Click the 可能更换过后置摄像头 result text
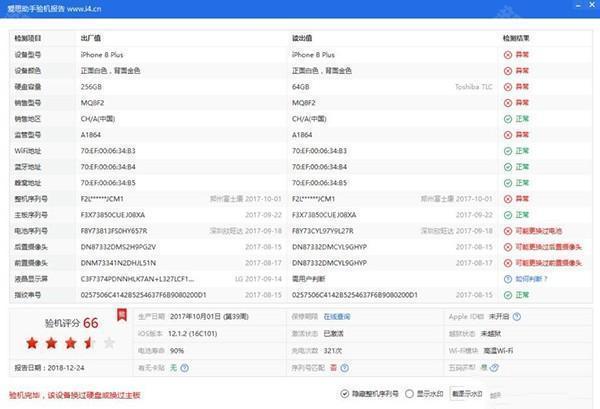Image resolution: width=600 pixels, height=409 pixels. pyautogui.click(x=548, y=247)
